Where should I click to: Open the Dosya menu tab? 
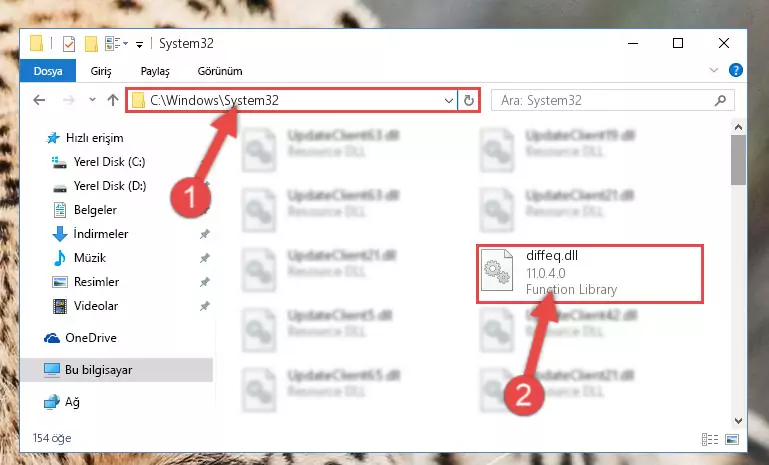[x=48, y=71]
